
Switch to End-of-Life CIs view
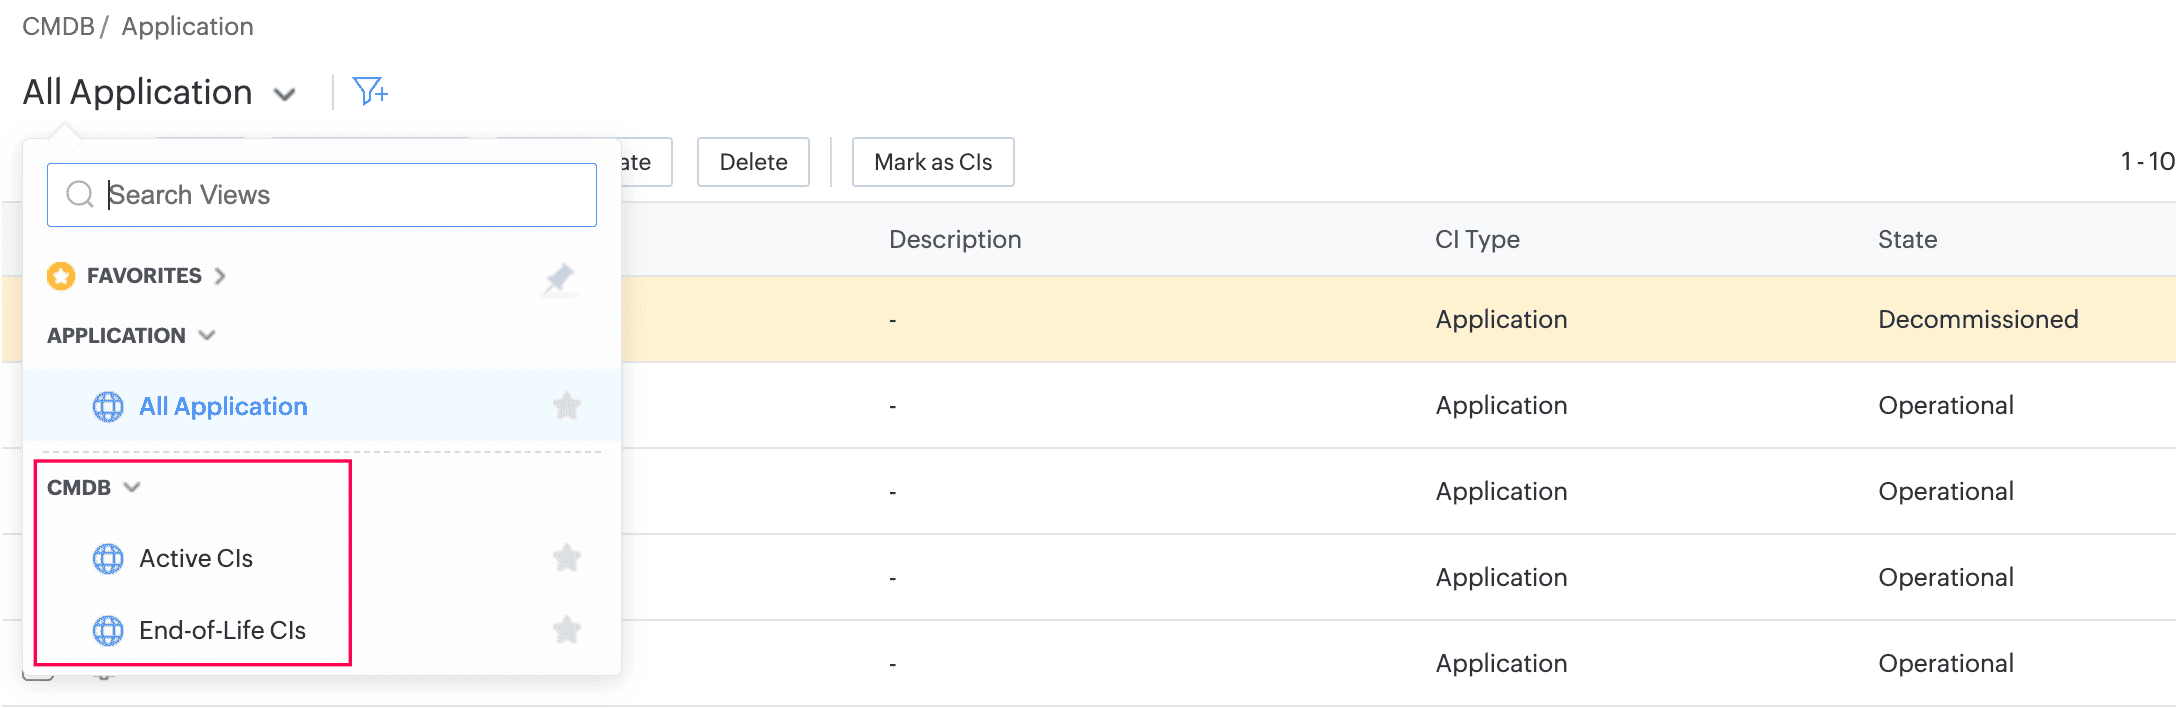pyautogui.click(x=222, y=631)
